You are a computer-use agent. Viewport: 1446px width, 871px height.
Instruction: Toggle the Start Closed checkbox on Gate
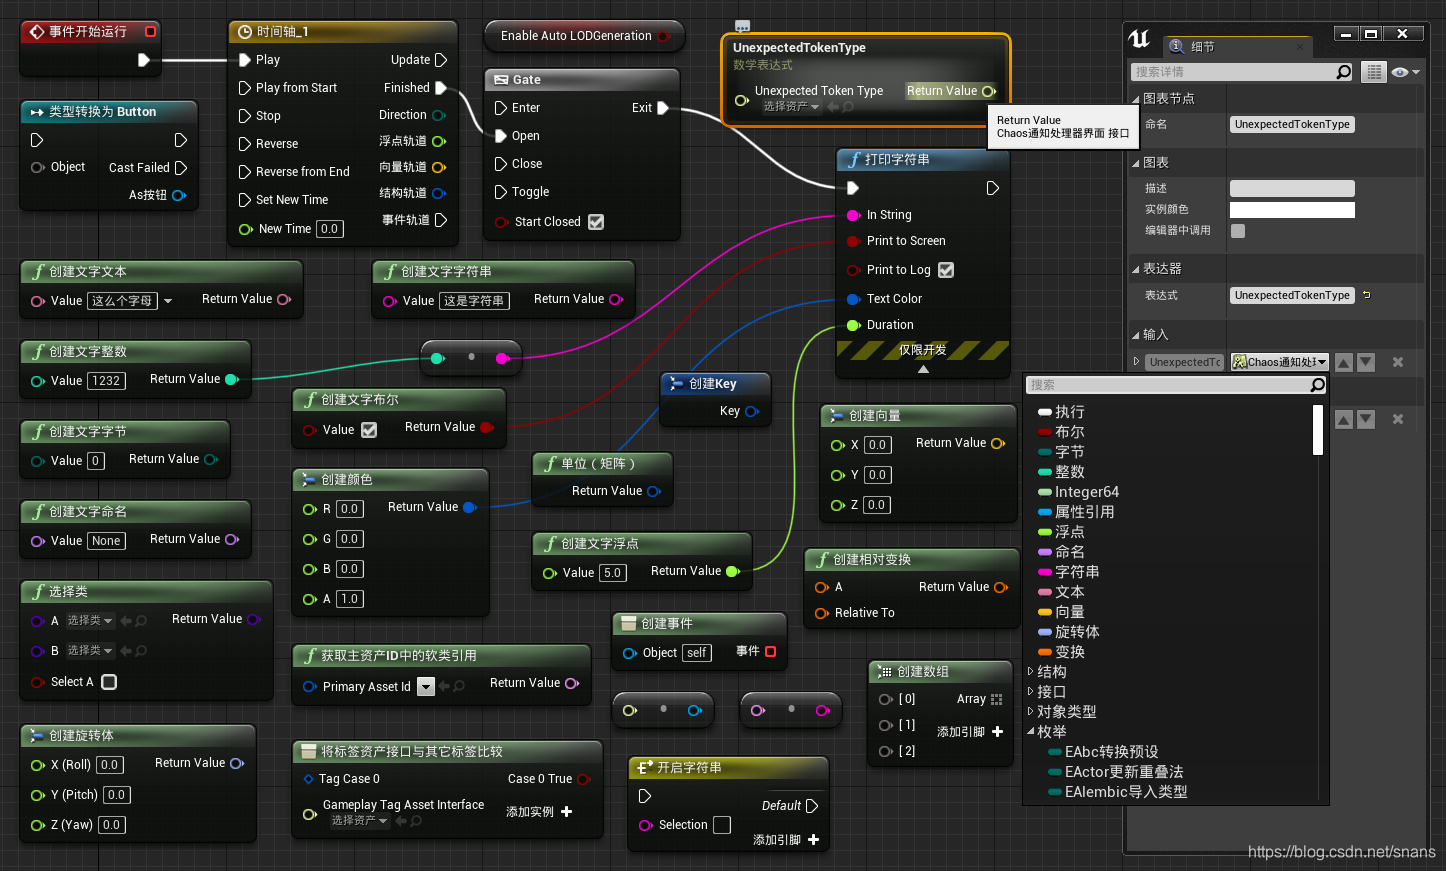coord(596,222)
